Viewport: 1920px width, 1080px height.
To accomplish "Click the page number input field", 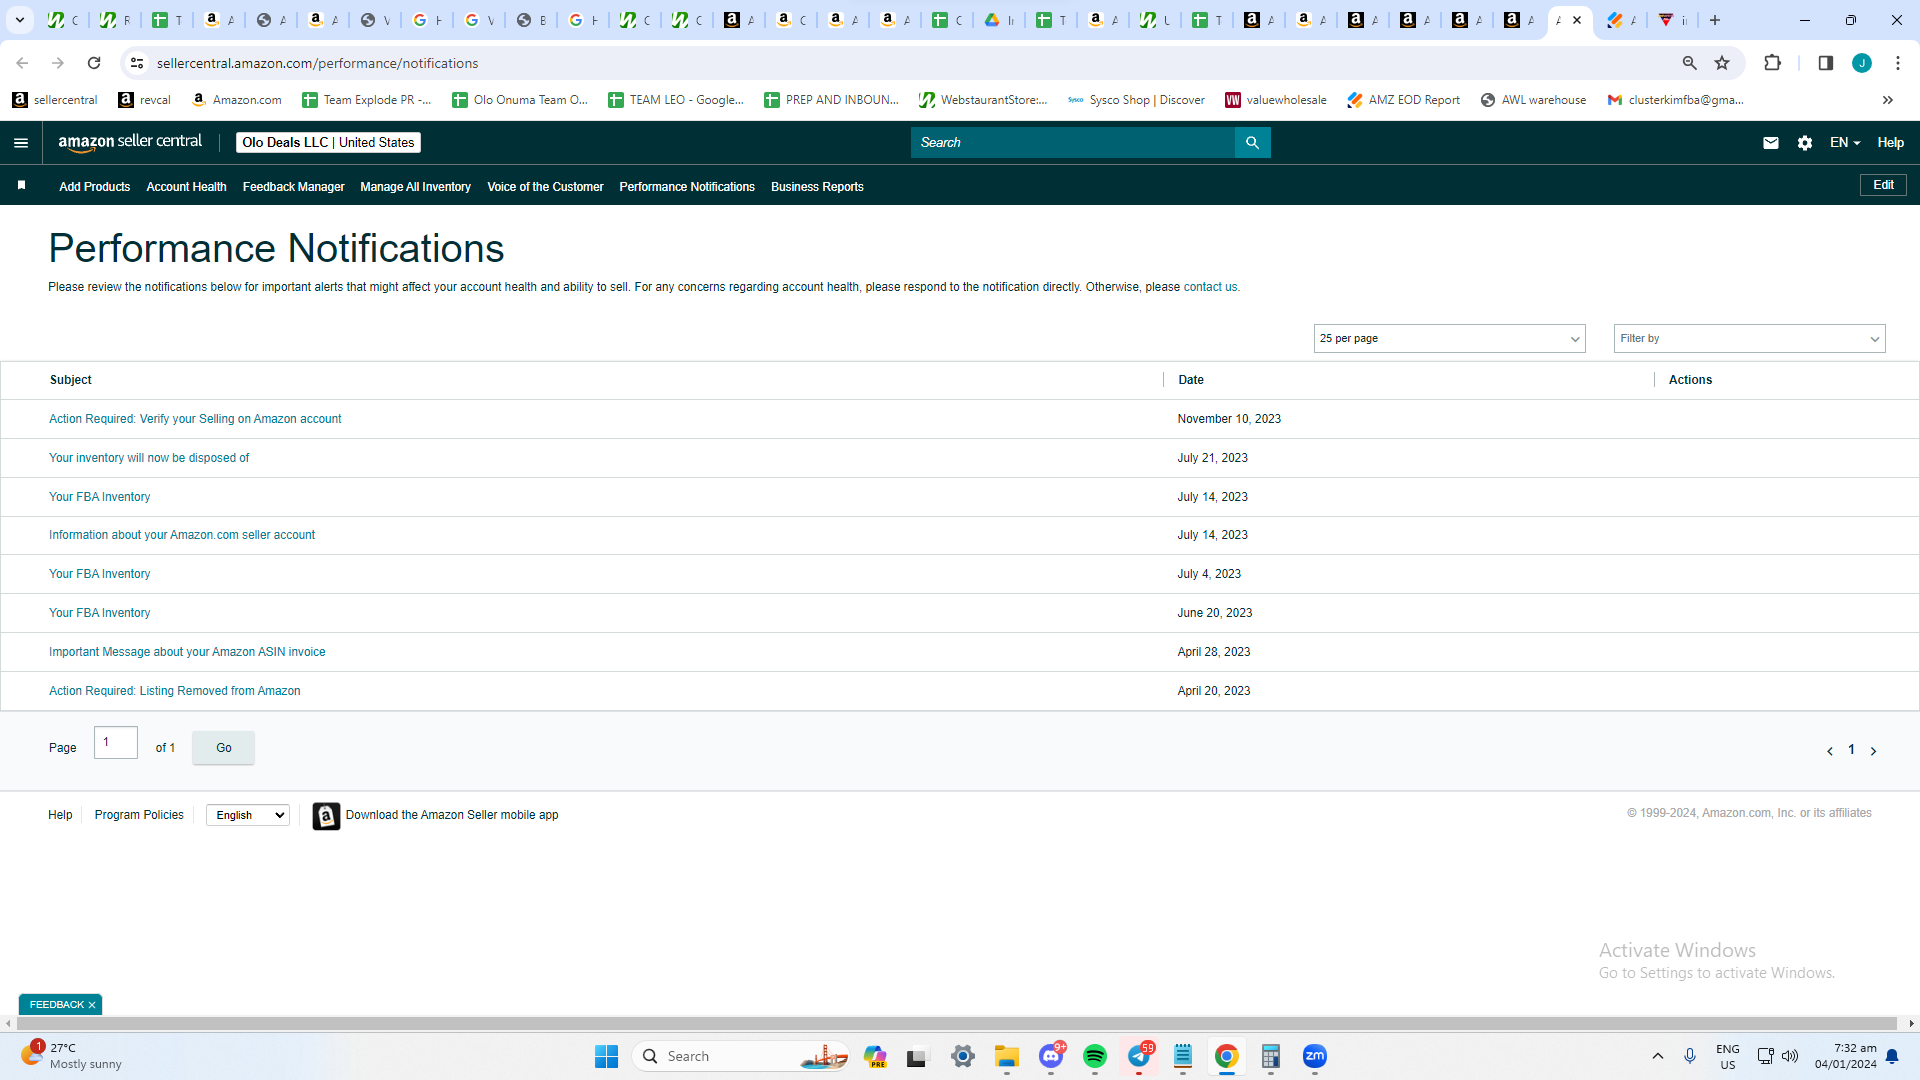I will click(116, 743).
